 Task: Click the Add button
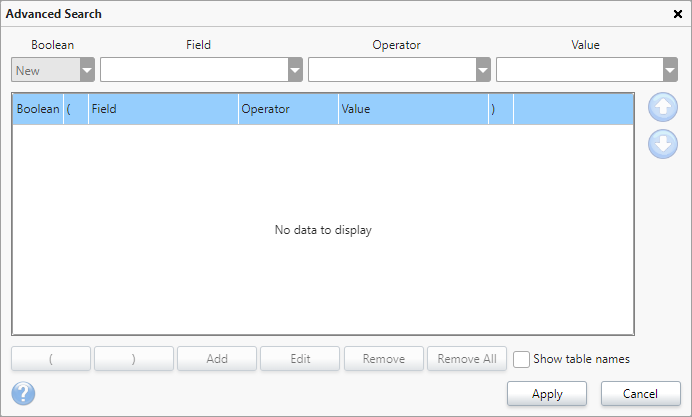click(217, 359)
